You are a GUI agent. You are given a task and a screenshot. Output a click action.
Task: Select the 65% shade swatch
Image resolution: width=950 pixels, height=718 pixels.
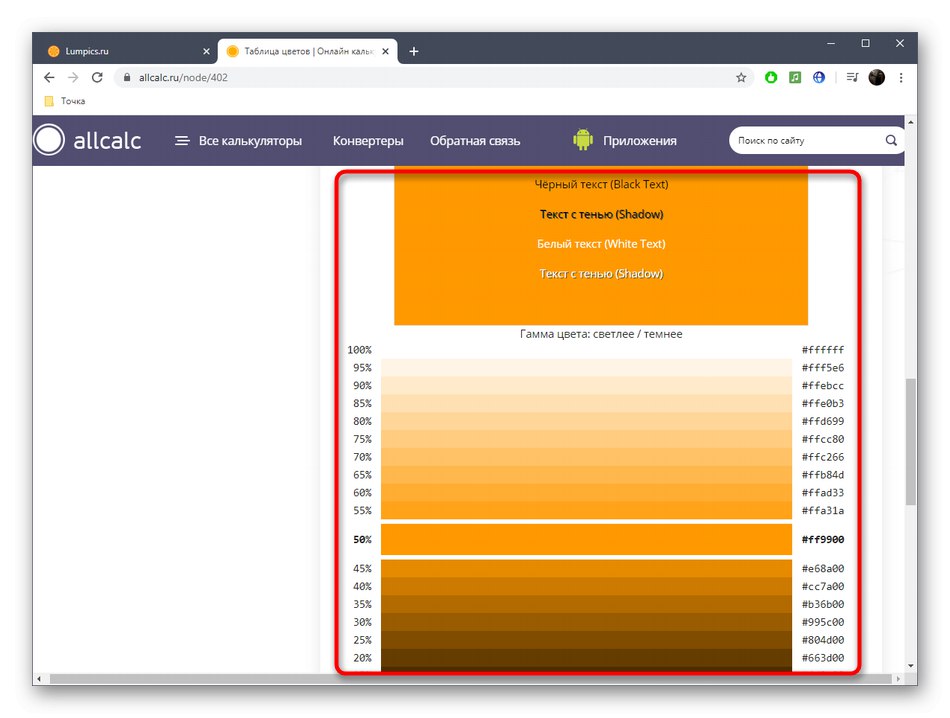coord(586,474)
